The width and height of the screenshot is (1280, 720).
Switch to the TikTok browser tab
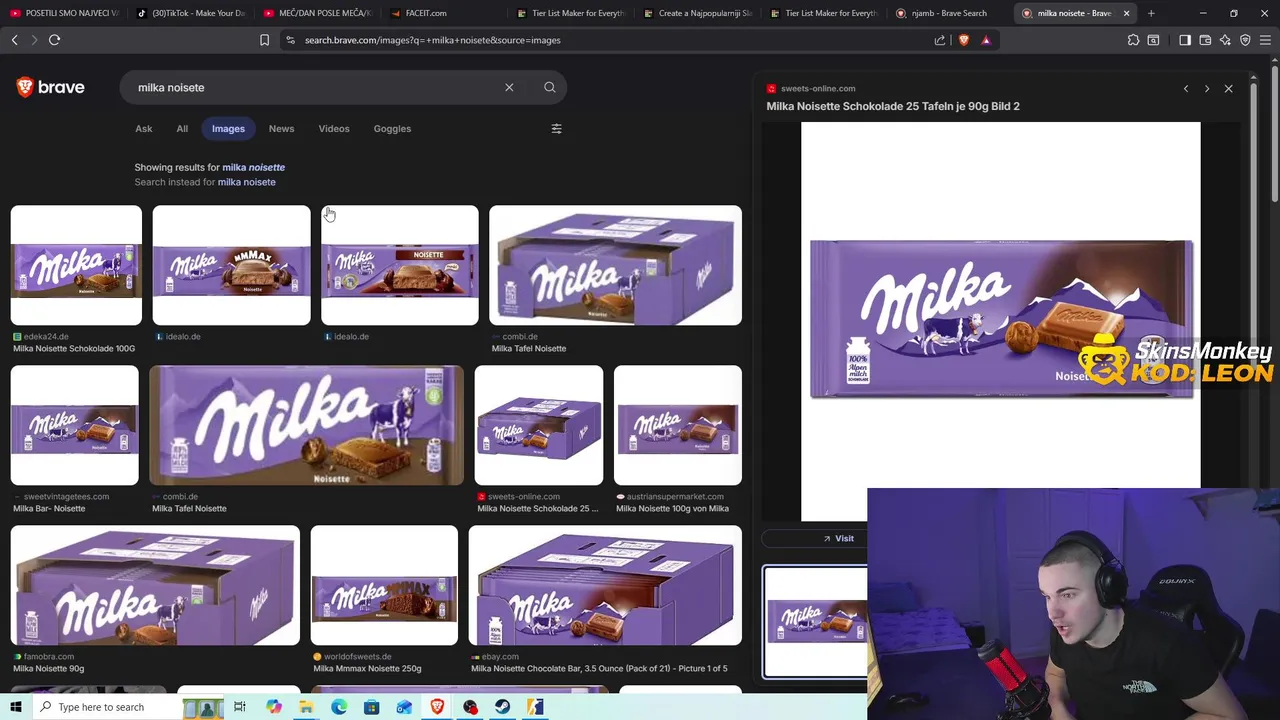point(190,13)
